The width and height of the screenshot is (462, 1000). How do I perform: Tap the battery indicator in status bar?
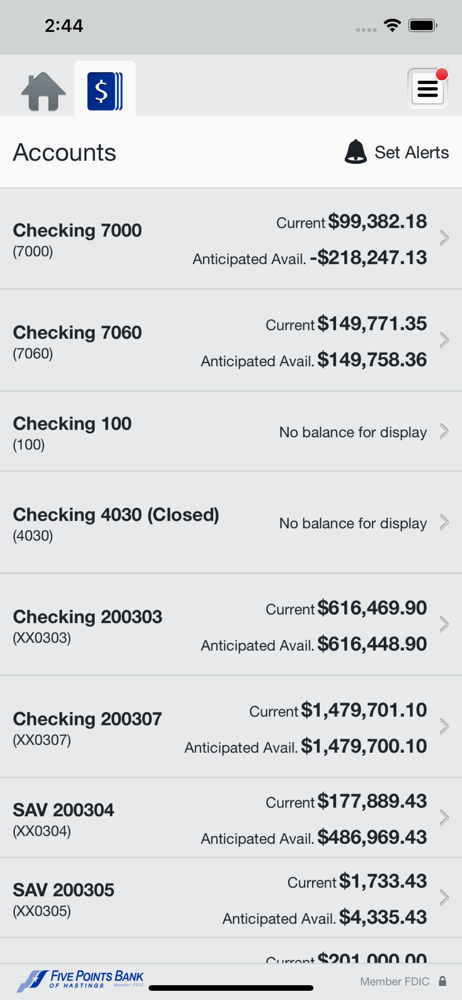click(422, 26)
